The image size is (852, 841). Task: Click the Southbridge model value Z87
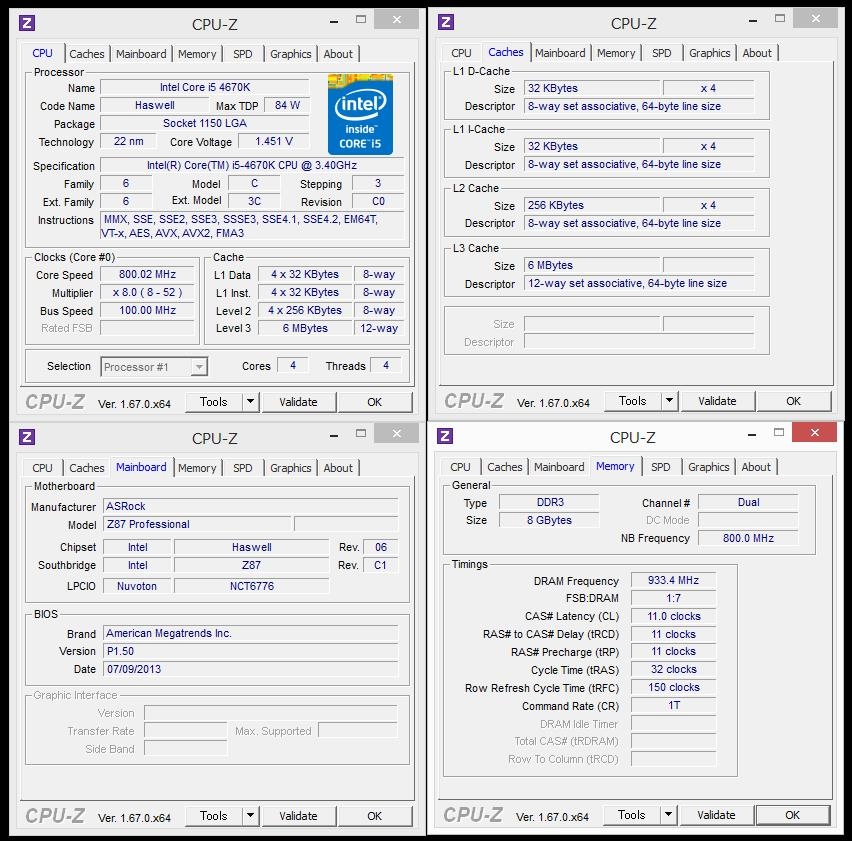[252, 565]
